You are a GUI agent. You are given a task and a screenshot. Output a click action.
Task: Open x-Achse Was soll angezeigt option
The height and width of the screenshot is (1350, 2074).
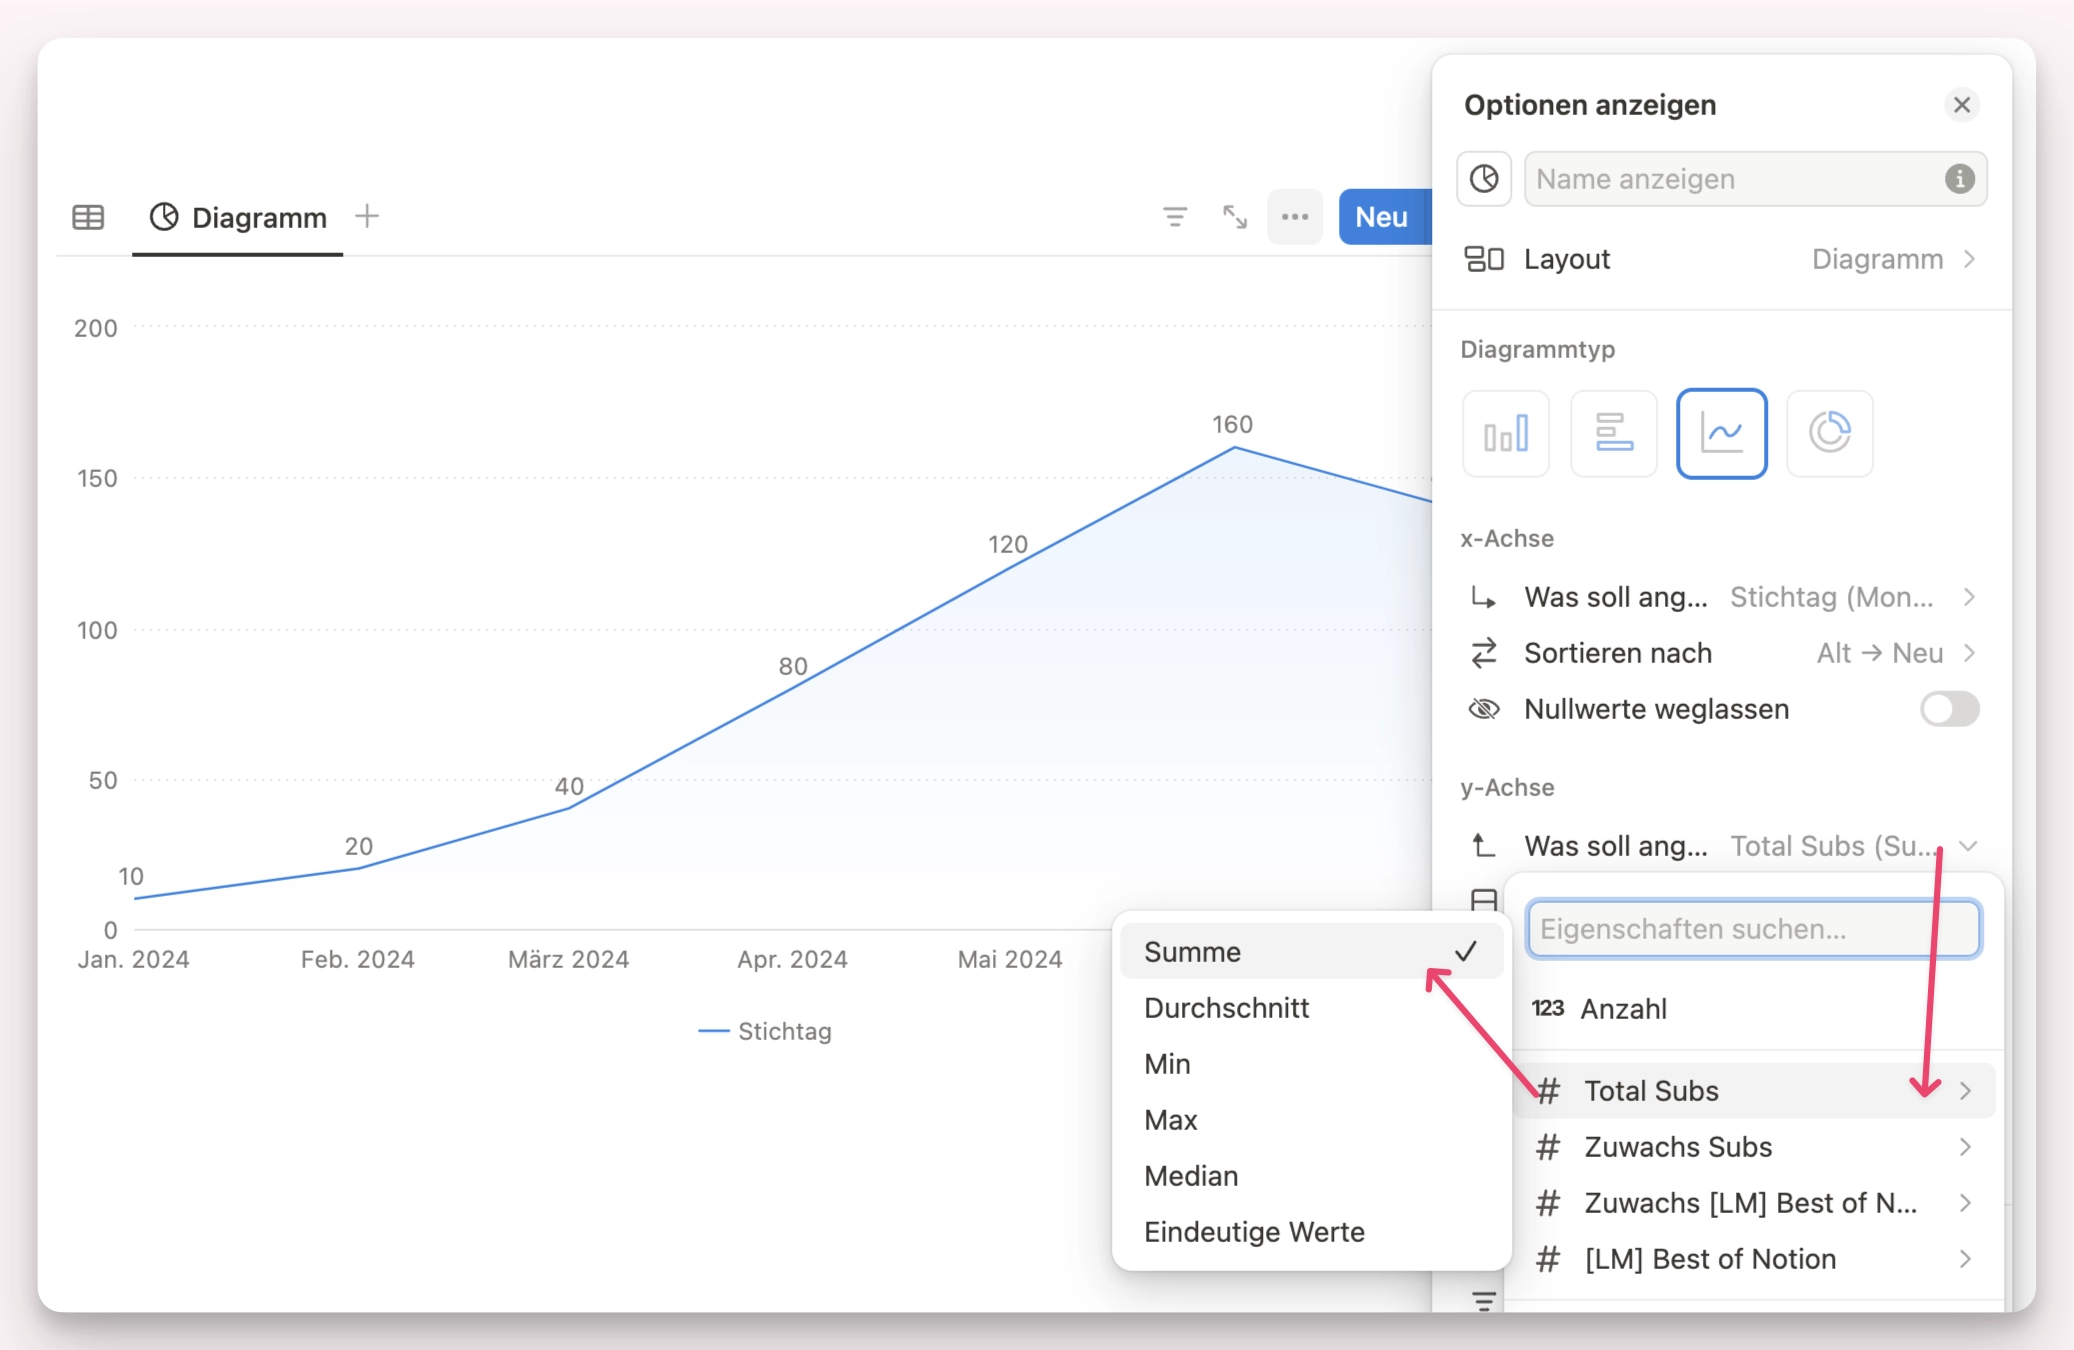[1721, 597]
